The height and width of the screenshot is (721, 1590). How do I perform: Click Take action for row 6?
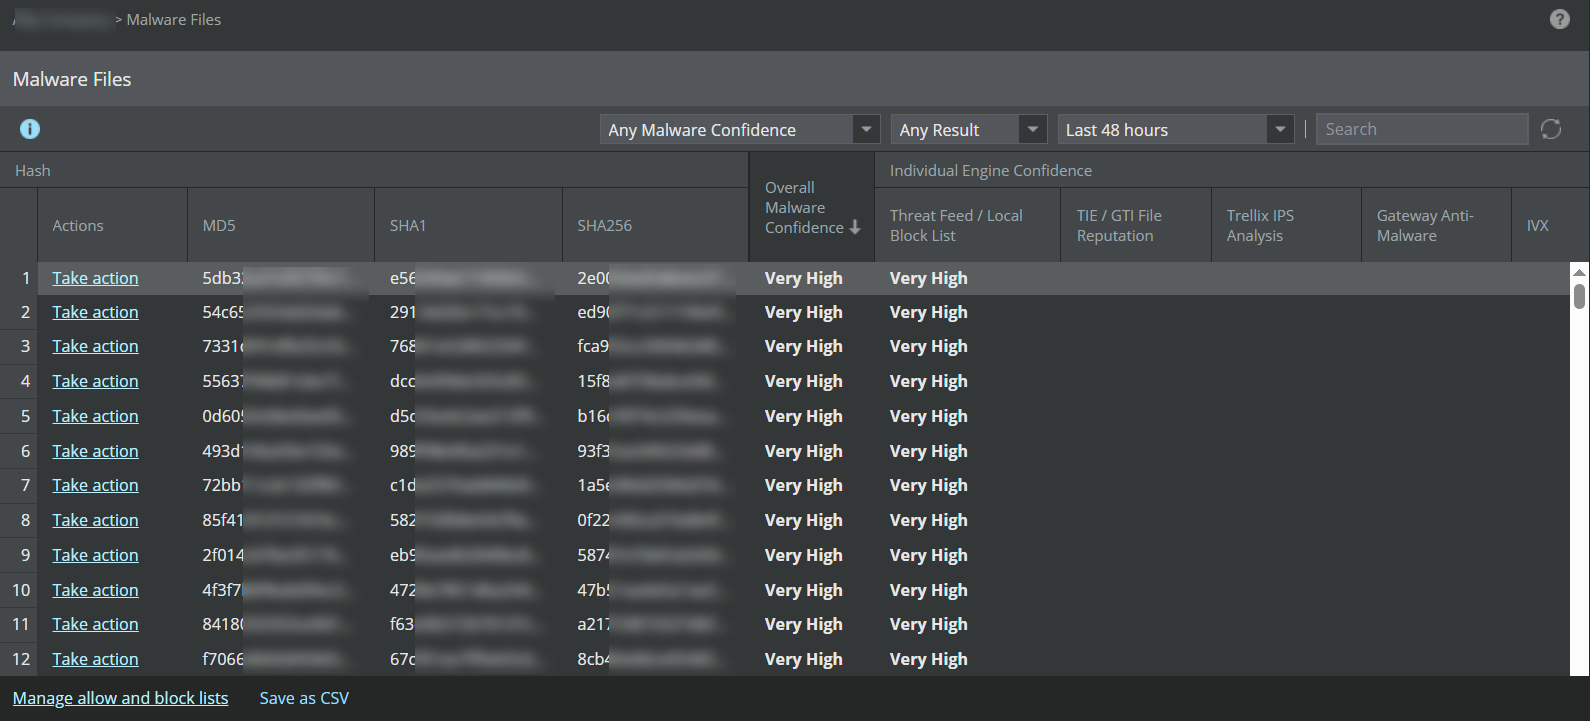pos(95,451)
